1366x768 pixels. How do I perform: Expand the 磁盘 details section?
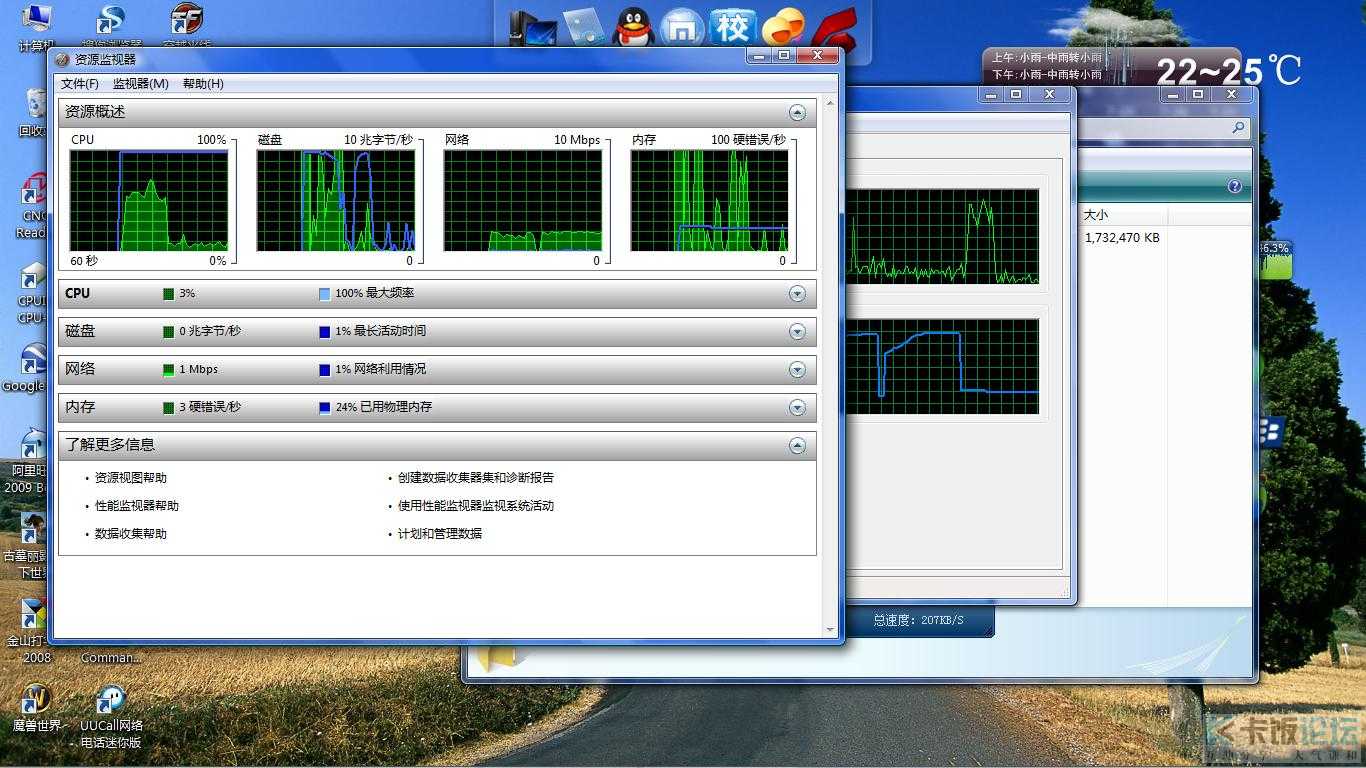click(x=797, y=332)
